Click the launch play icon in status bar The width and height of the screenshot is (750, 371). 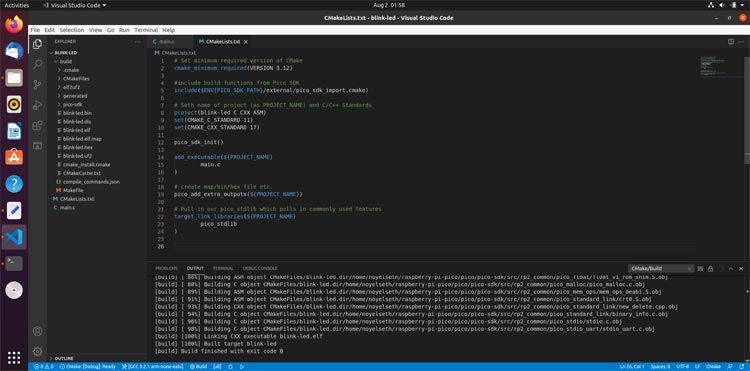click(242, 367)
